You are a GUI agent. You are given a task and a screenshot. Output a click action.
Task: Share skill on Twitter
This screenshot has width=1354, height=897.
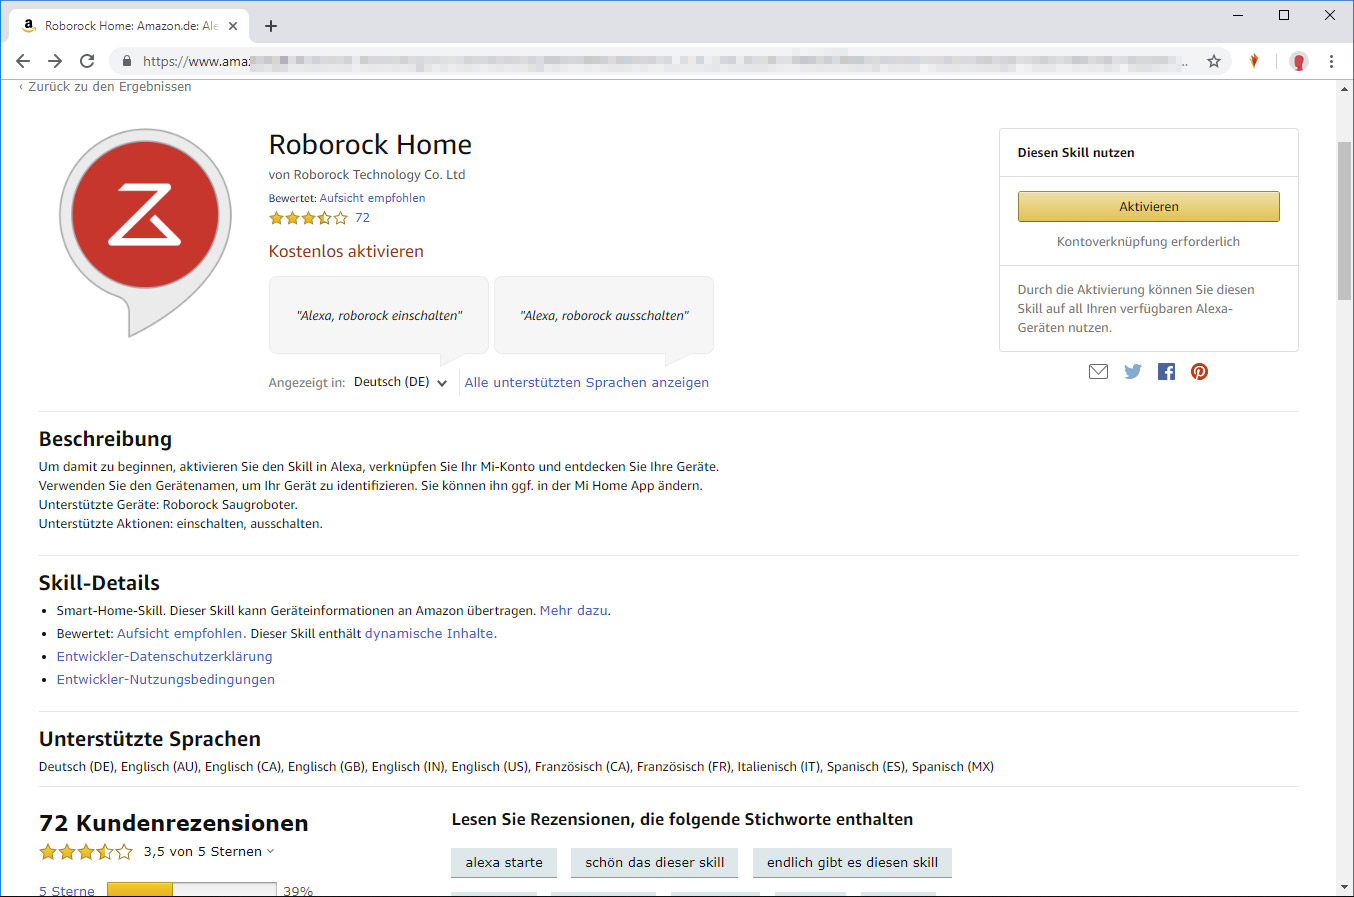coord(1132,372)
